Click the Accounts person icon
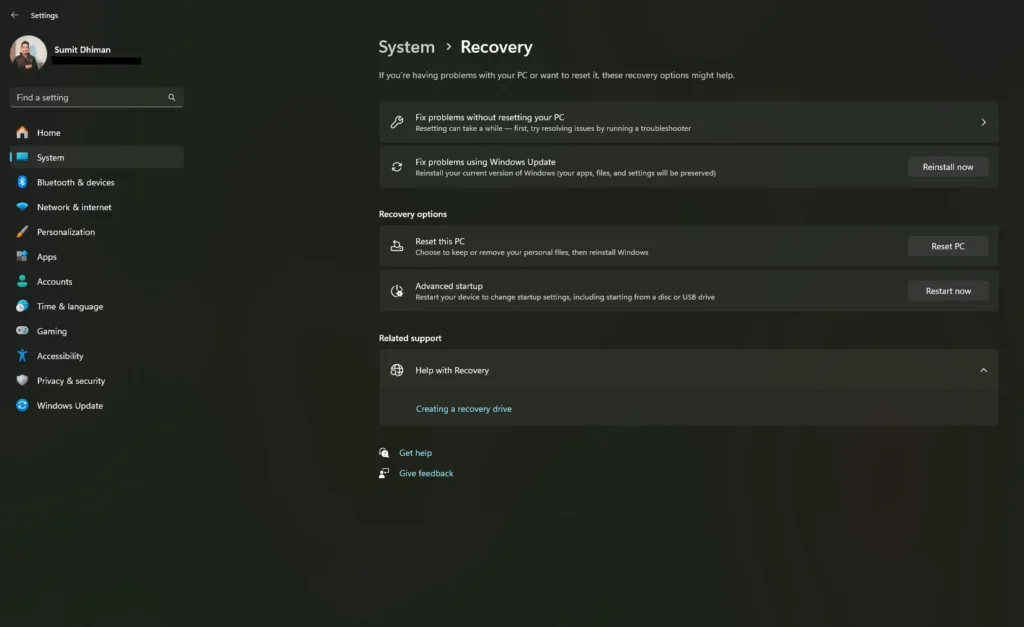 click(22, 281)
